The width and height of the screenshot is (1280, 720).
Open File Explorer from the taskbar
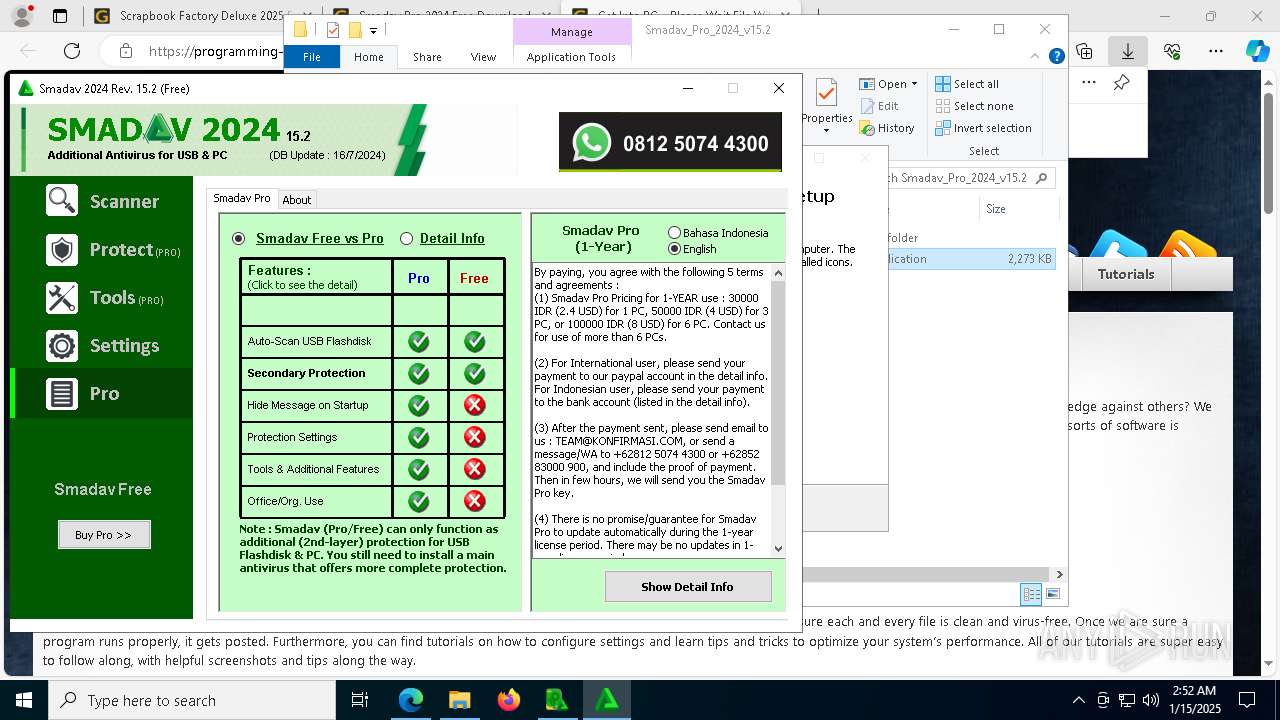(460, 700)
